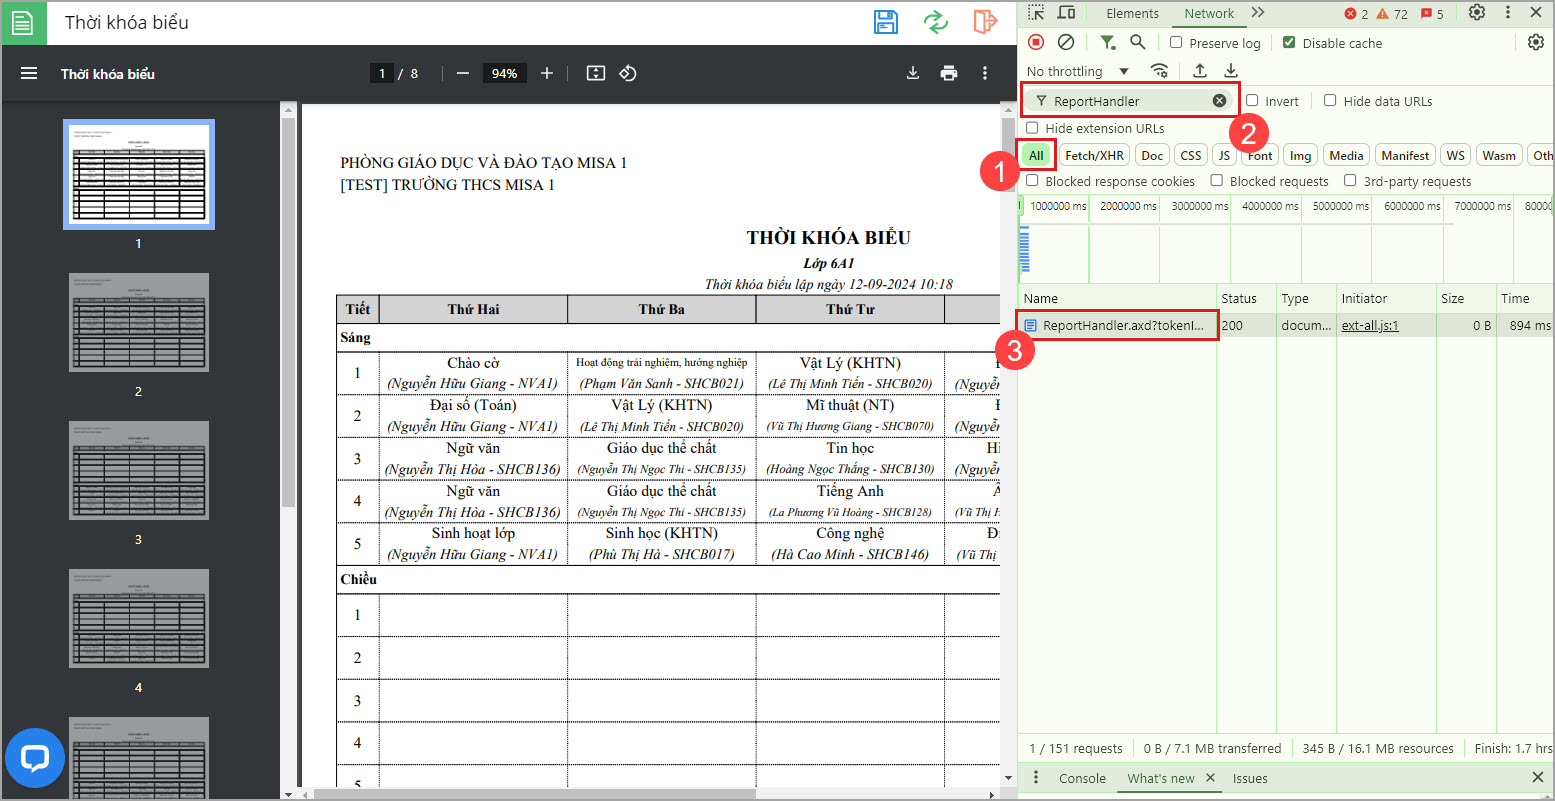Toggle the Invert filter checkbox
Screen dimensions: 1555x801
pos(1252,101)
